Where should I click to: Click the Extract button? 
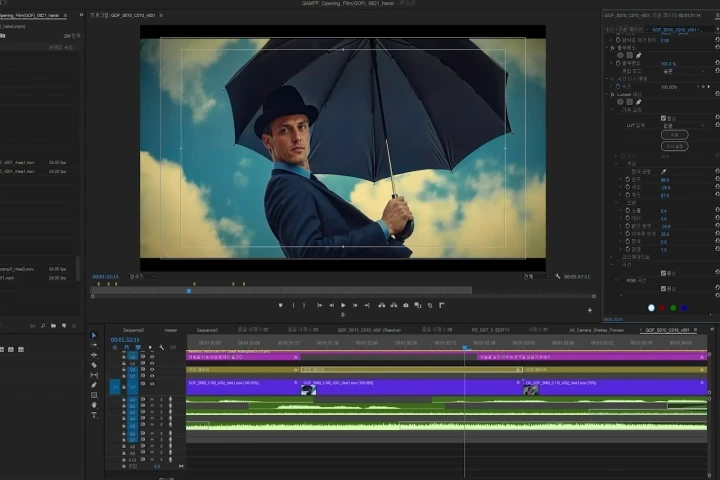click(x=394, y=305)
